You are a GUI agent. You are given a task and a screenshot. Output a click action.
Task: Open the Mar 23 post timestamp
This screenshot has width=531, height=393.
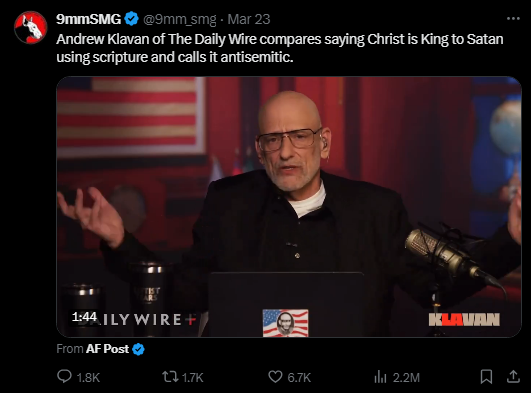pos(249,19)
